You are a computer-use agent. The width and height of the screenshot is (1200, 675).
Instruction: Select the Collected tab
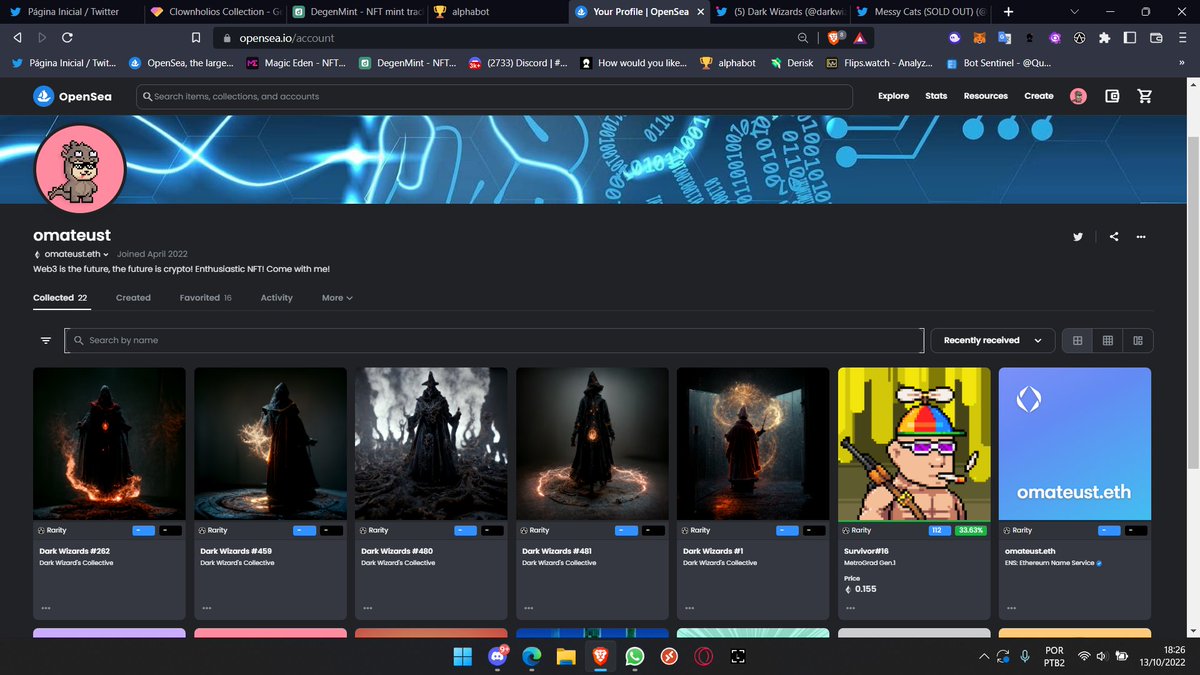60,298
